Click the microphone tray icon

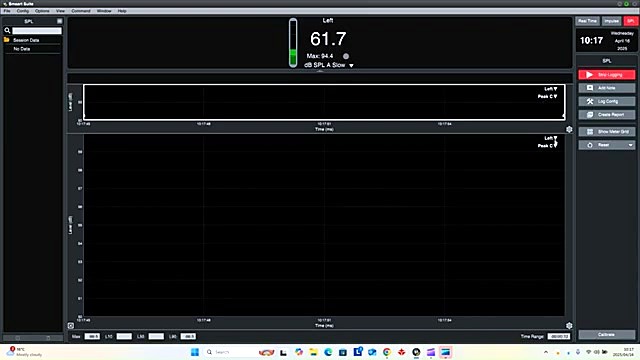[578, 352]
